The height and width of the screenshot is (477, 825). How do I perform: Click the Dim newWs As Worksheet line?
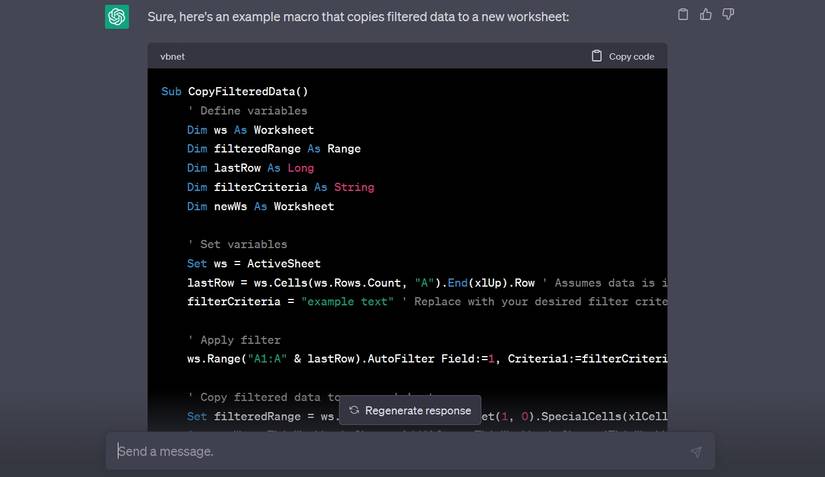260,206
